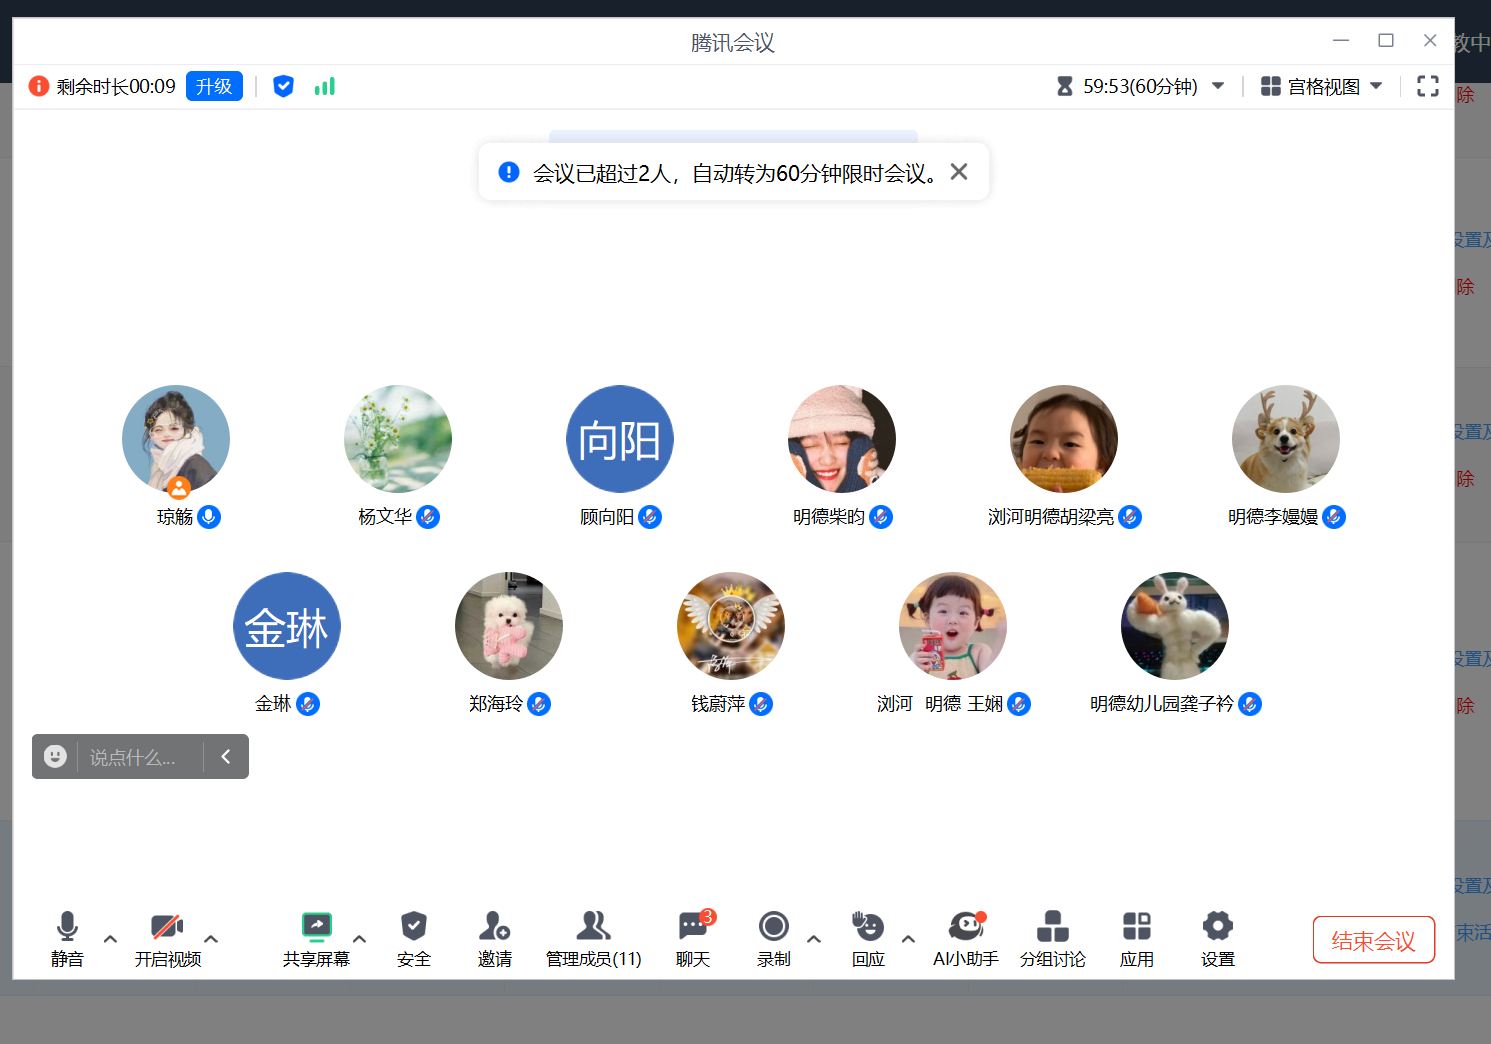Expand video options arrow beside camera
Screen dimensions: 1491x1044
[211, 939]
